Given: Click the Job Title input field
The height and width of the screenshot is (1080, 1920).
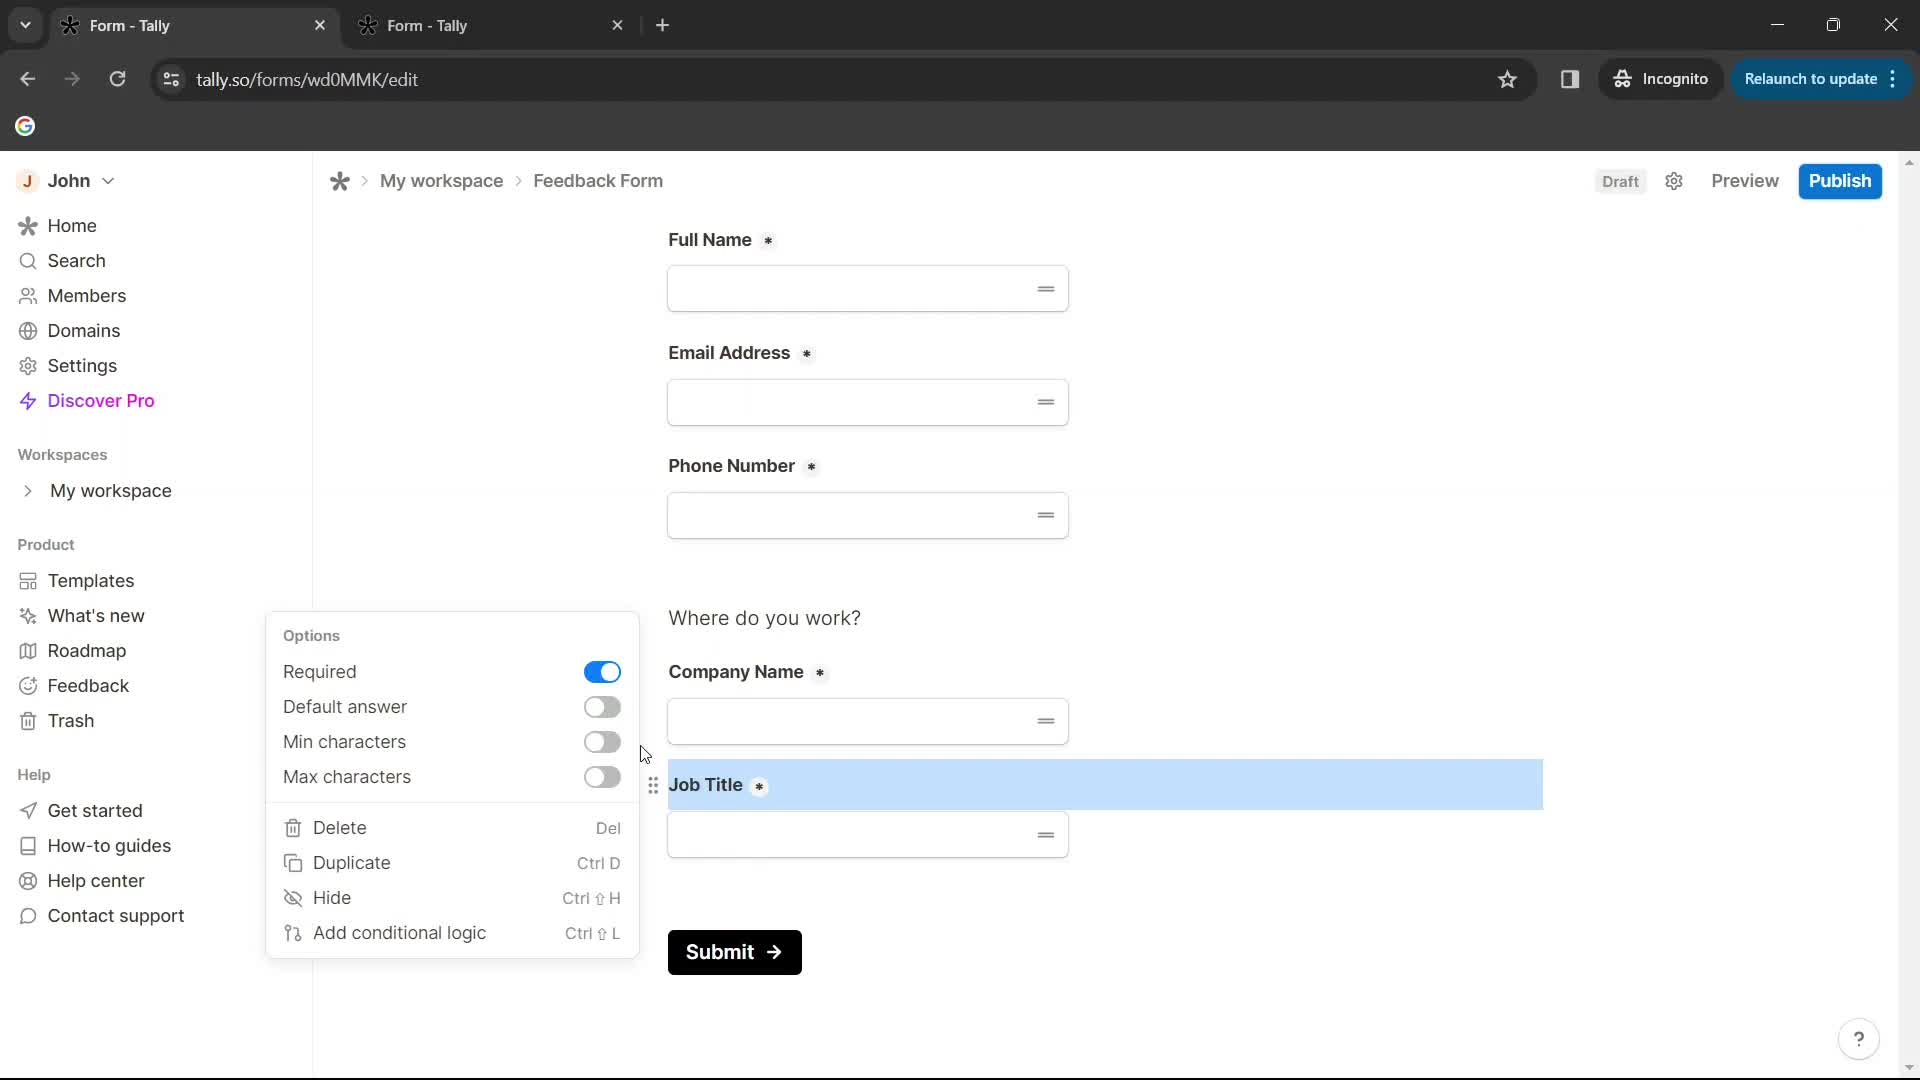Looking at the screenshot, I should tap(868, 835).
